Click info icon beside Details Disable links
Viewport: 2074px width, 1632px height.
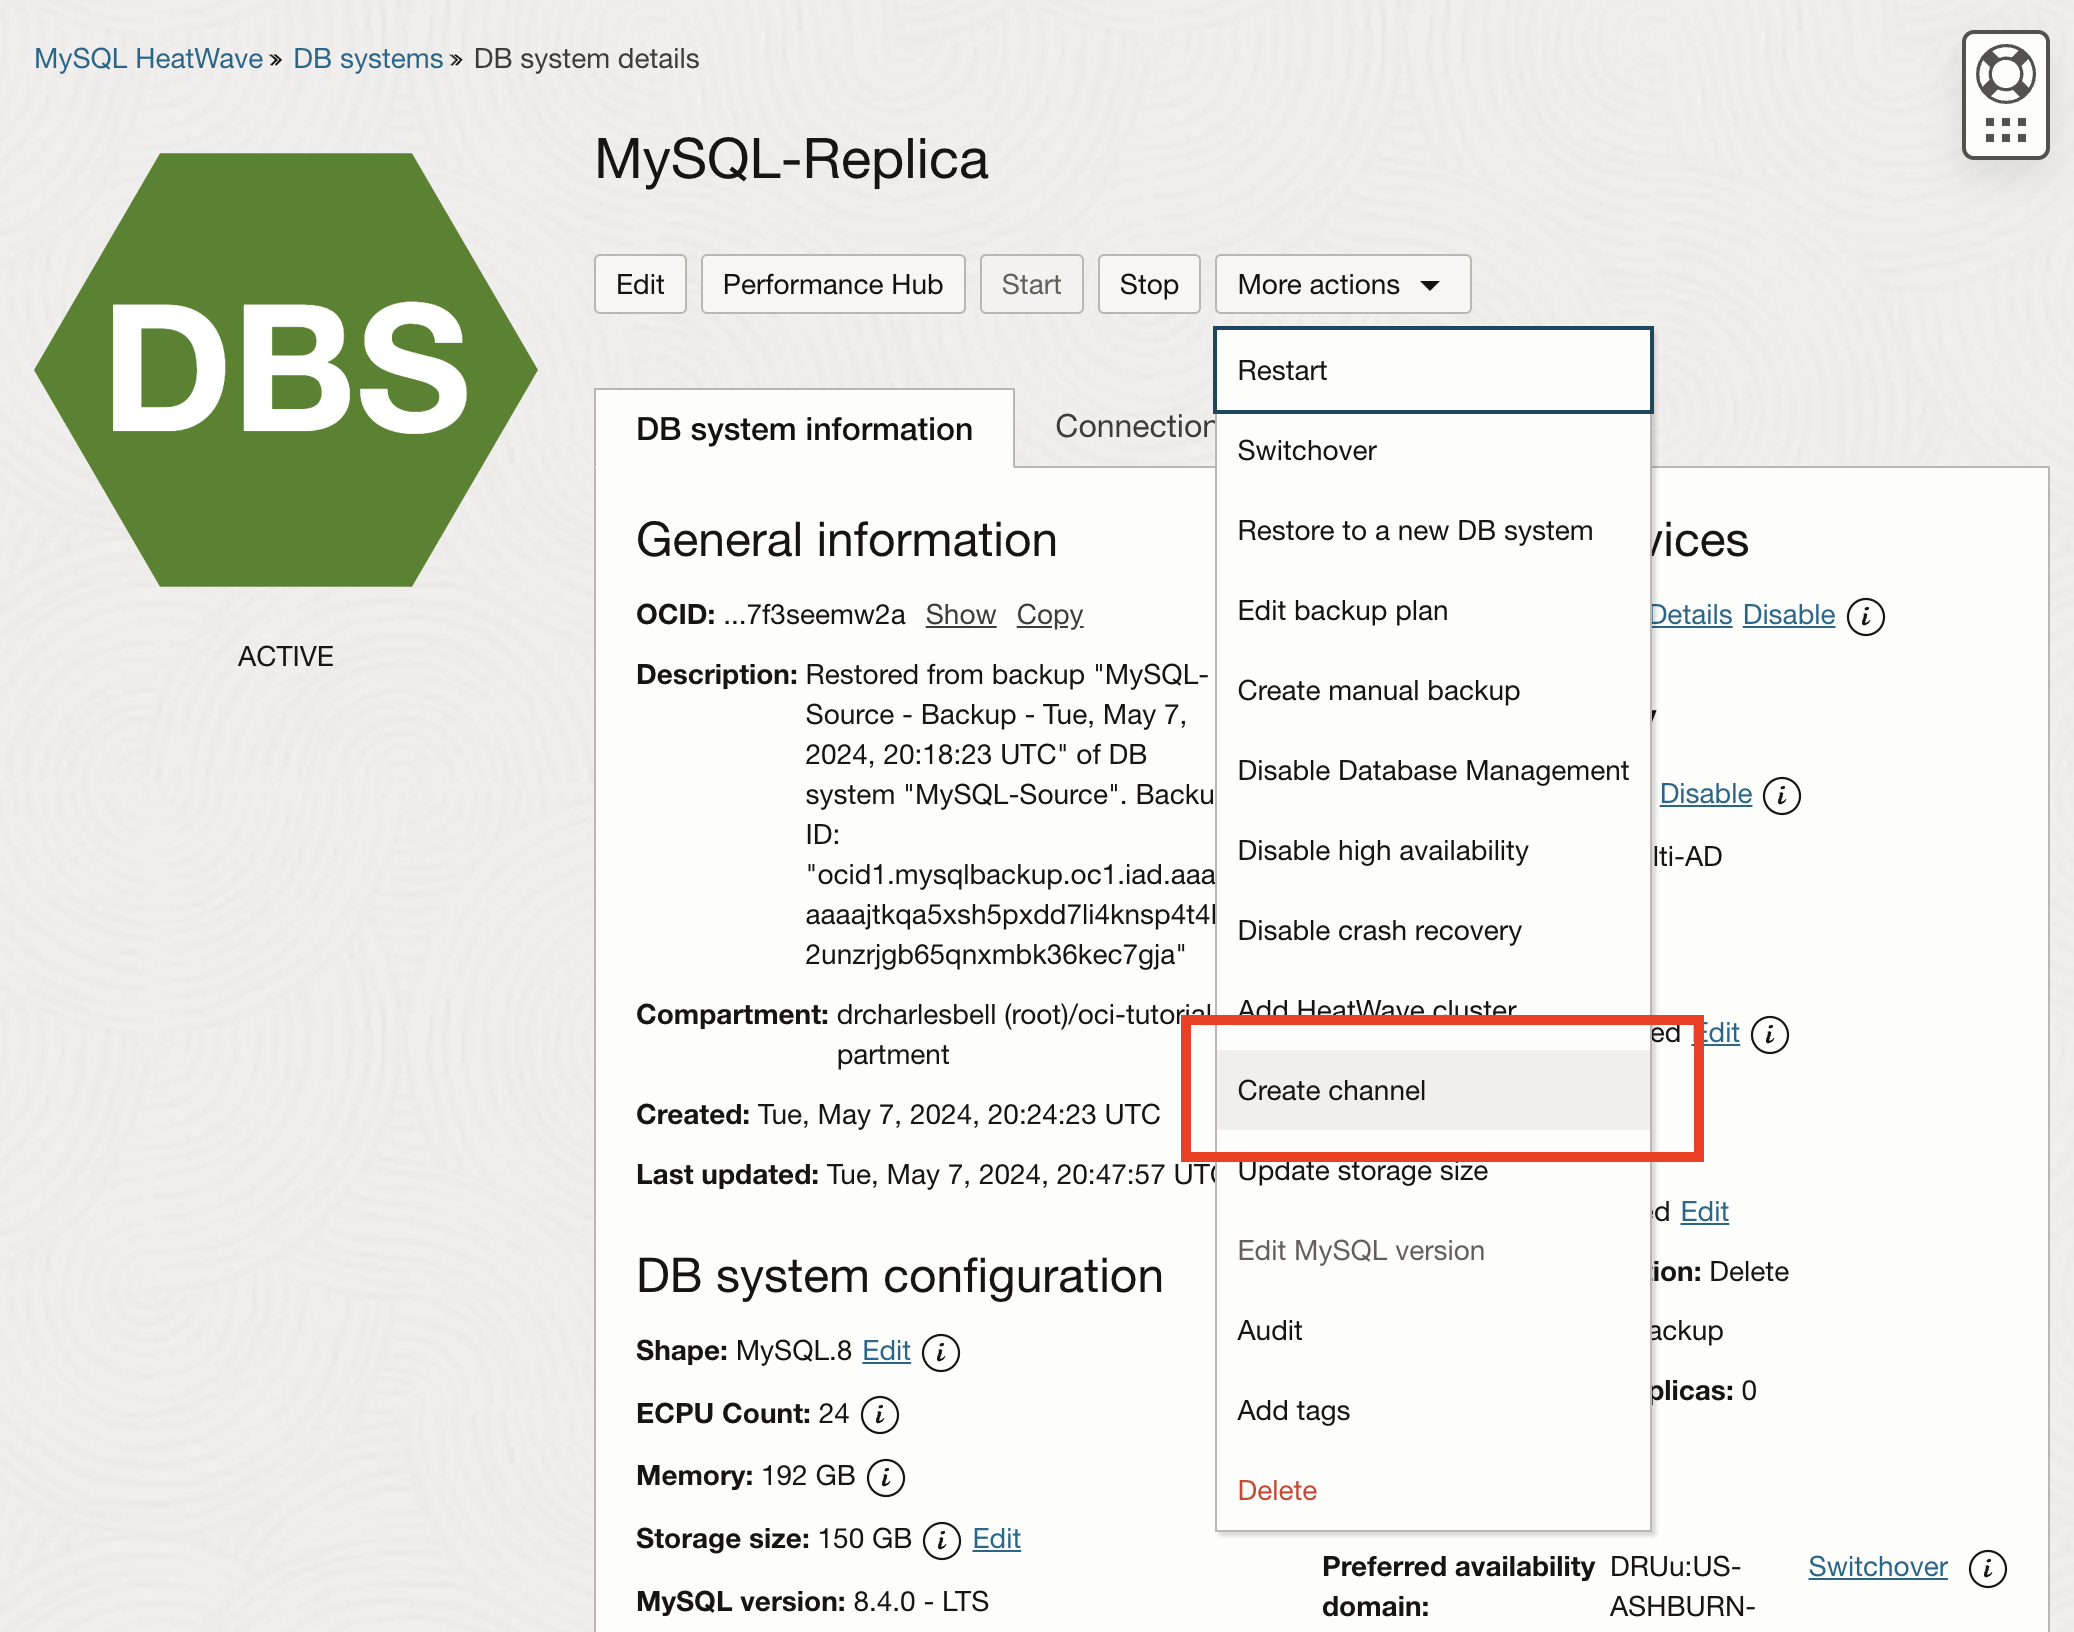[1865, 616]
